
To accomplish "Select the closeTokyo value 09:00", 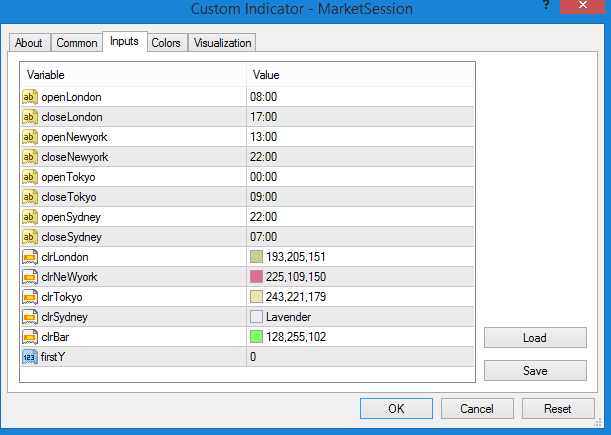I will pos(263,197).
